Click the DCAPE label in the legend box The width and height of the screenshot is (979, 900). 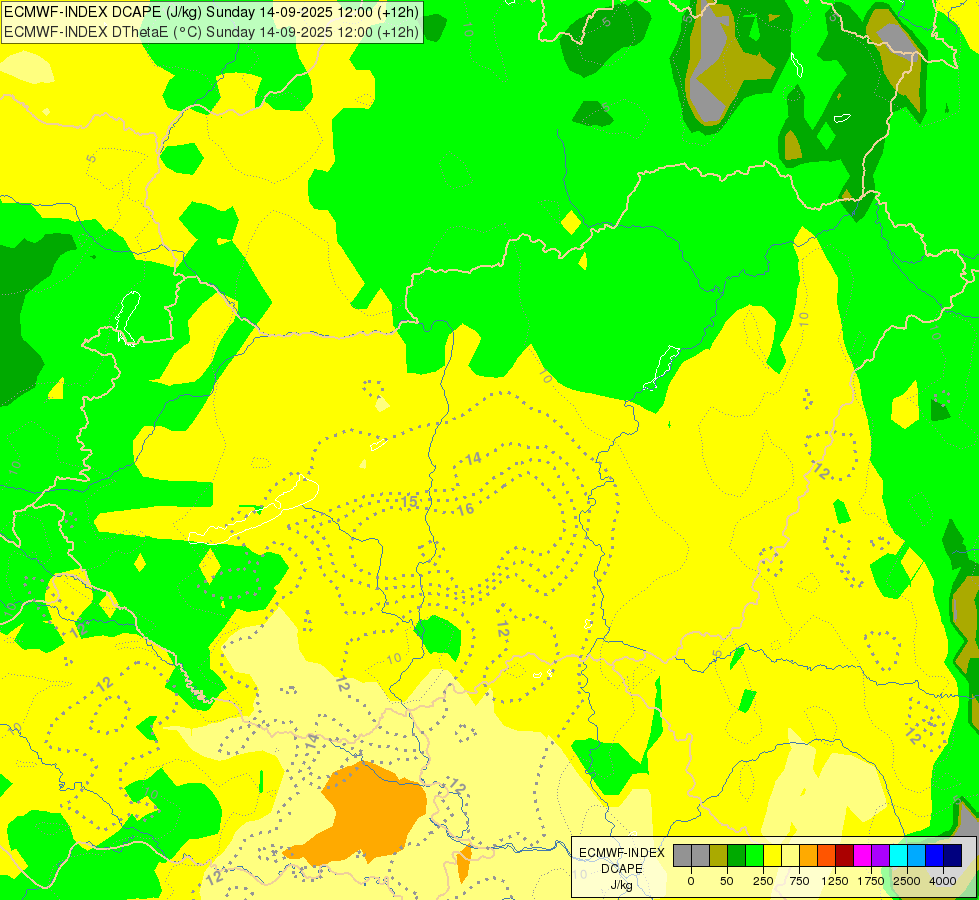tap(622, 869)
